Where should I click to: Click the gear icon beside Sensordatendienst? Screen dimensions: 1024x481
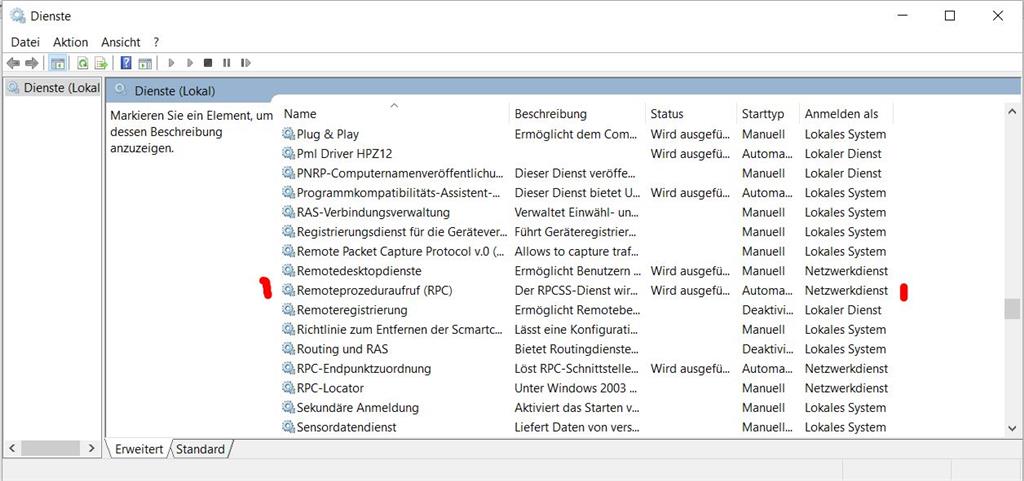[x=288, y=427]
